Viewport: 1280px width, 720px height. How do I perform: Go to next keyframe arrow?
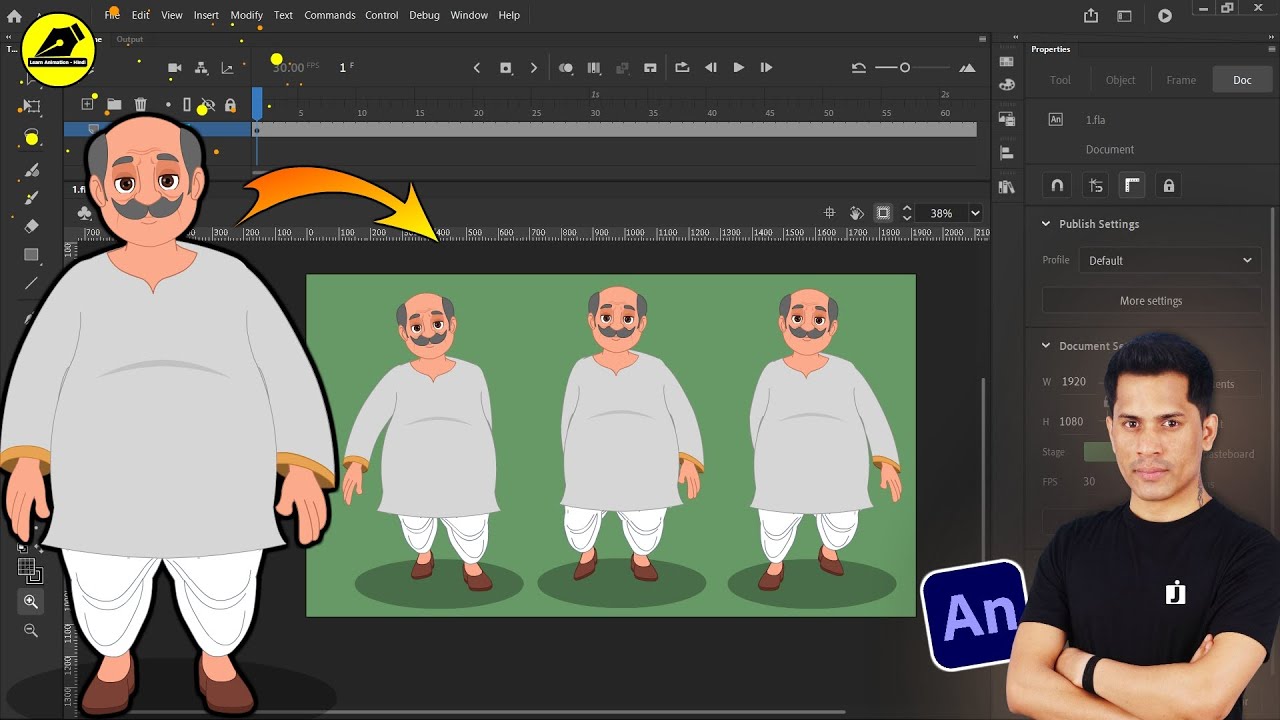pyautogui.click(x=533, y=68)
